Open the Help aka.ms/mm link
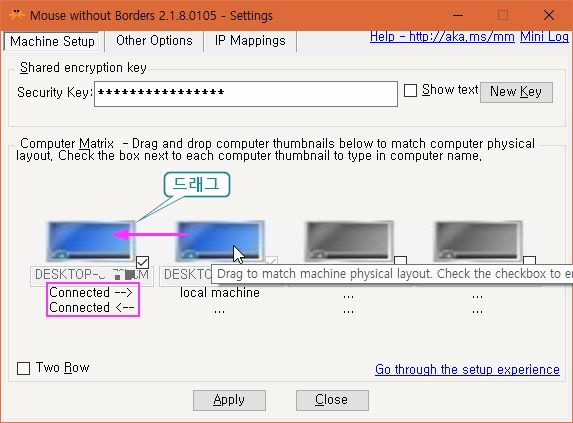Screen dimensions: 573x423 click(x=442, y=37)
